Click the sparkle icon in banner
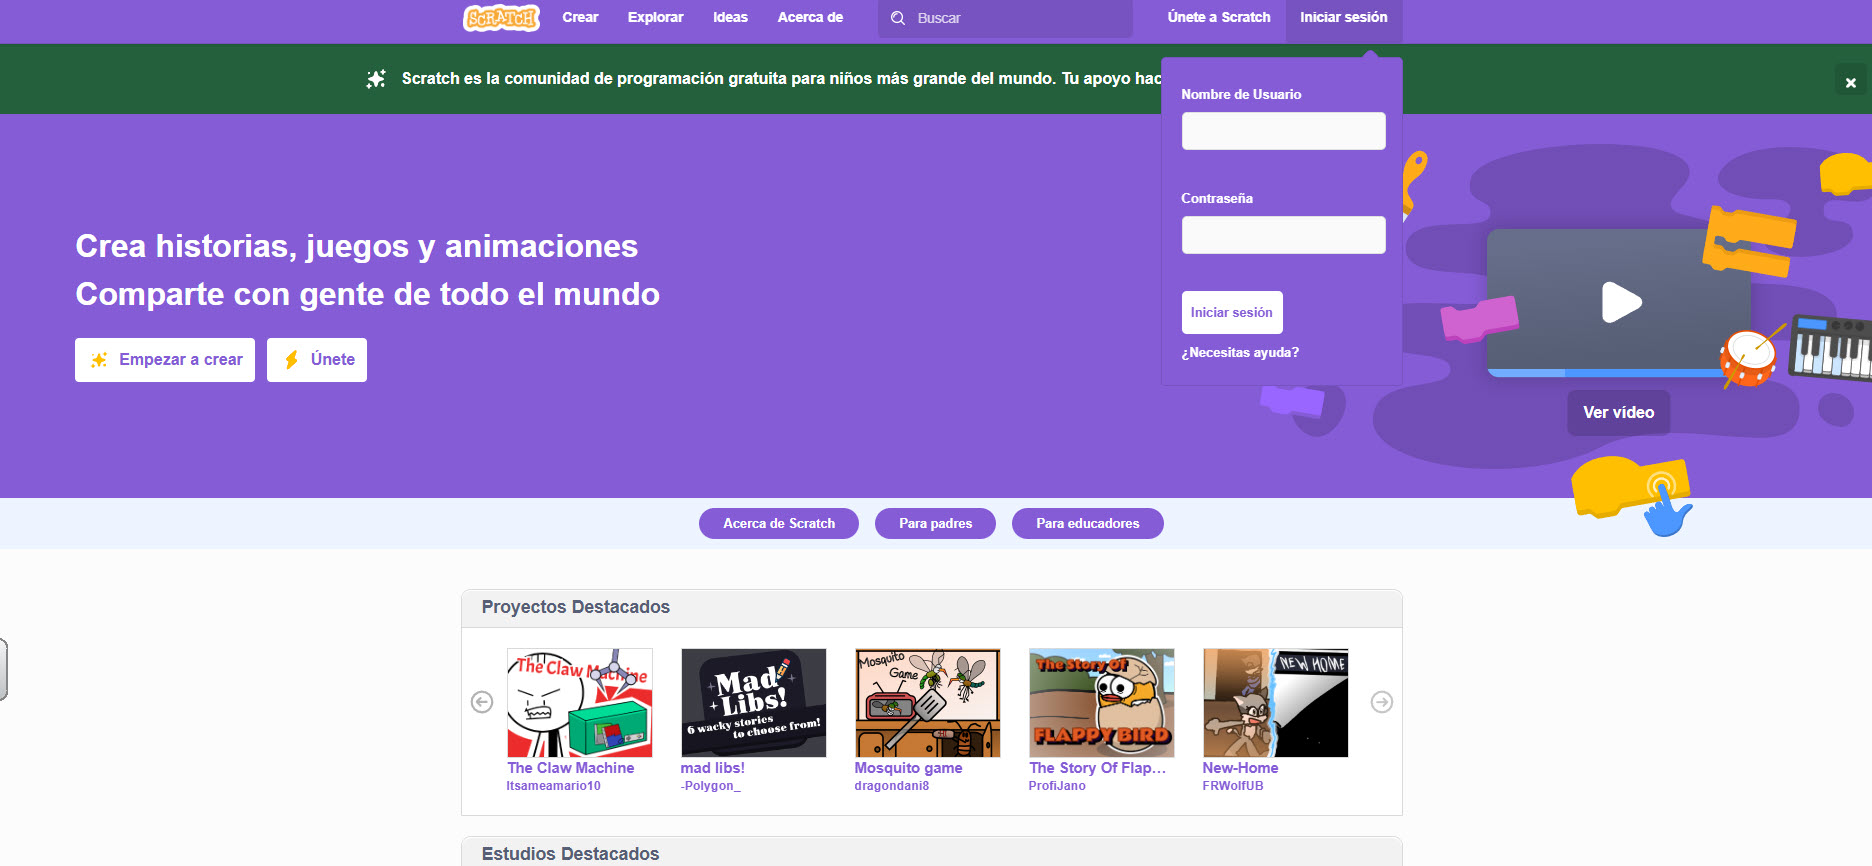This screenshot has height=866, width=1872. coord(376,78)
